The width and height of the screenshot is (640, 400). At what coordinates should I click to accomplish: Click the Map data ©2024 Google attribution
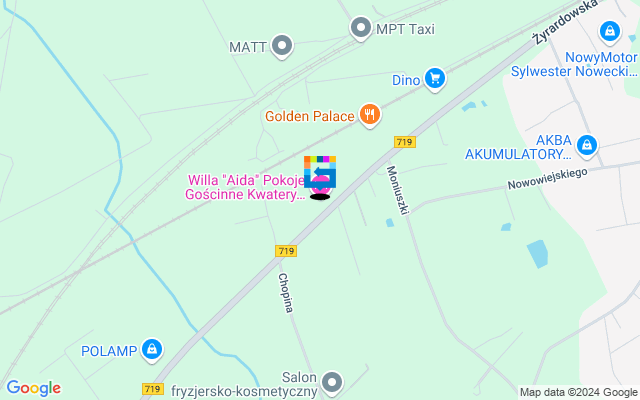tap(579, 393)
